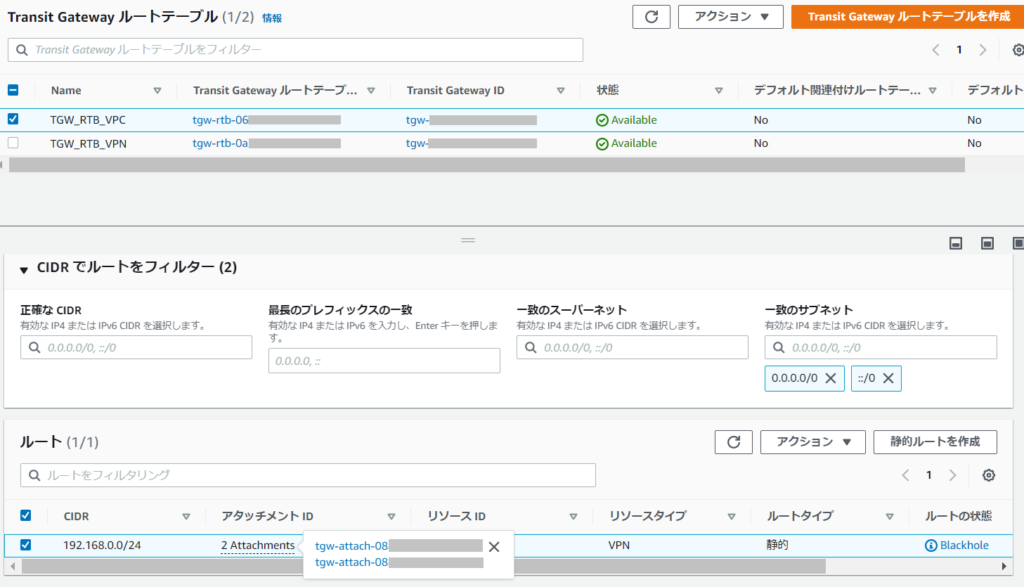Viewport: 1024px width, 587px height.
Task: Sort by Transit Gateway ID column
Action: coord(560,91)
